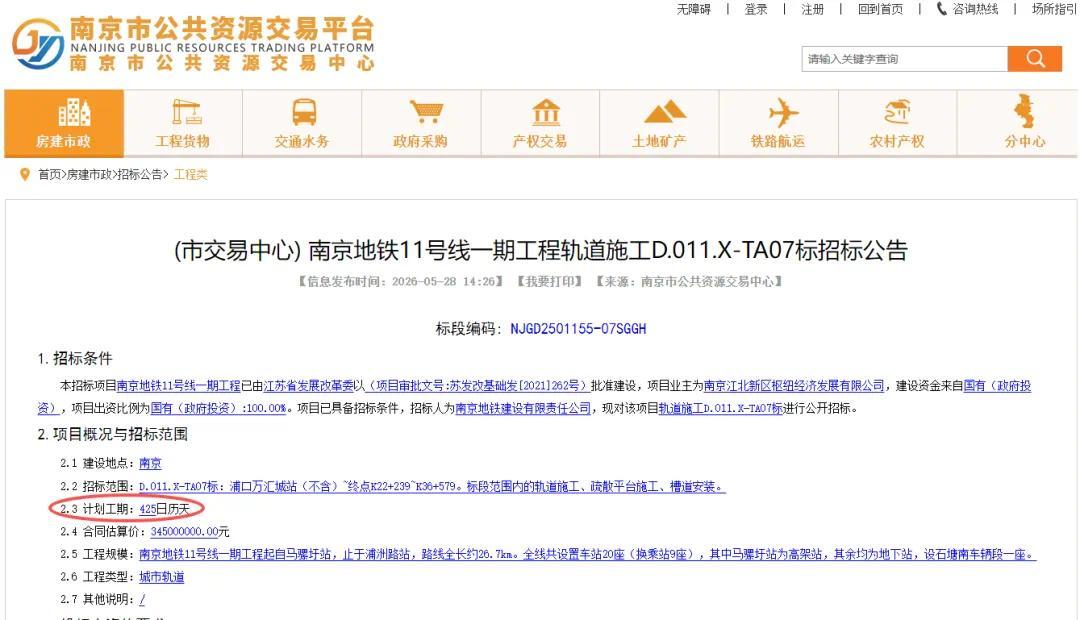The width and height of the screenshot is (1080, 620).
Task: Go to 首页 in breadcrumb
Action: click(49, 174)
